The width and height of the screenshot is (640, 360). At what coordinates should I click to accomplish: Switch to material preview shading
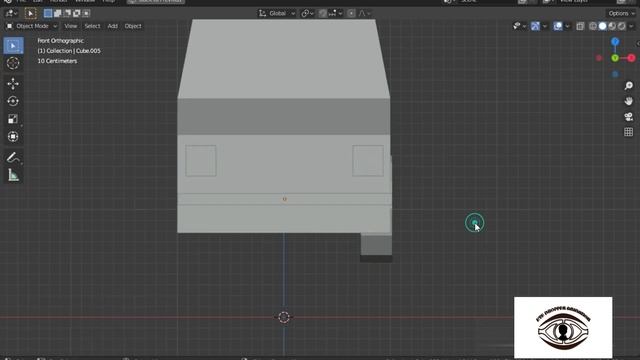tap(612, 26)
